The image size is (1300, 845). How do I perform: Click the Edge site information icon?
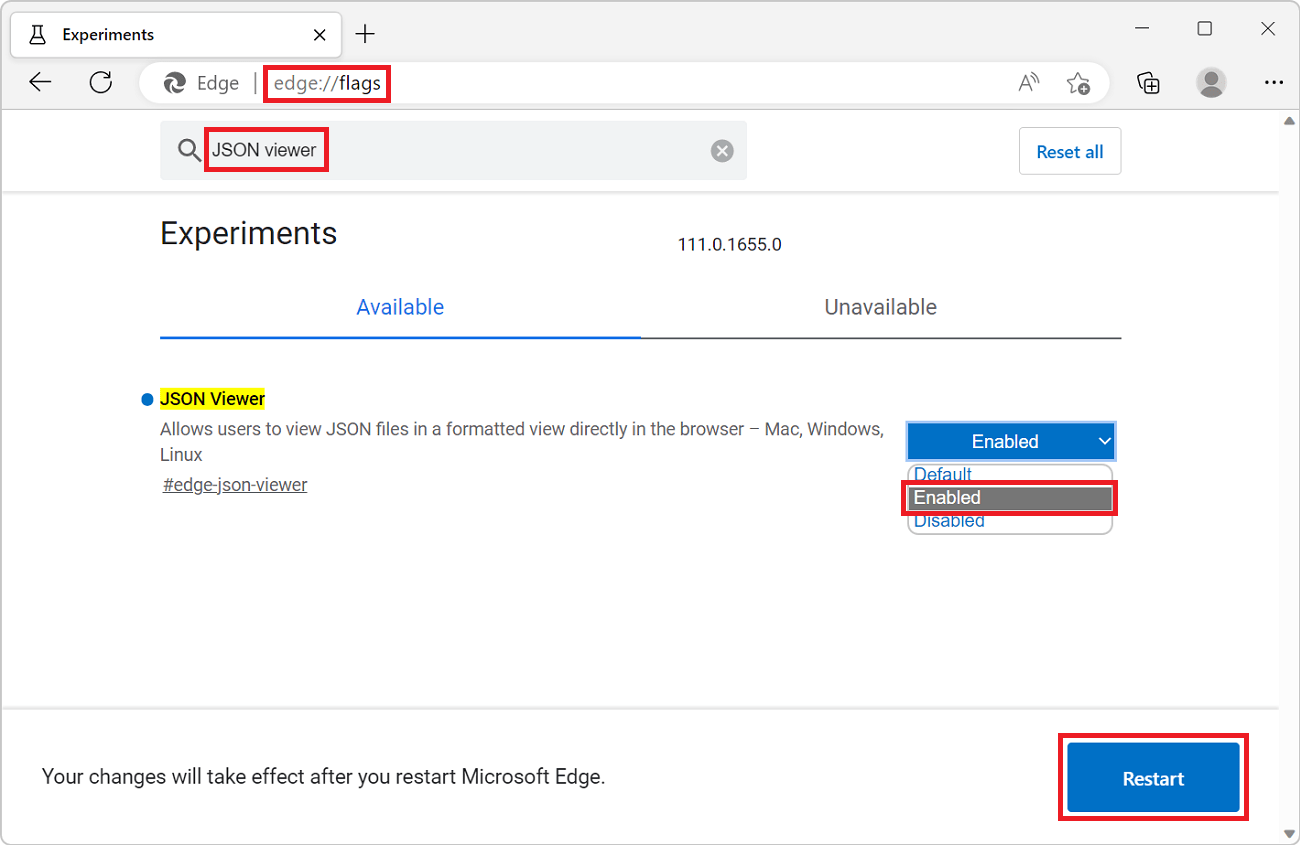coord(173,83)
